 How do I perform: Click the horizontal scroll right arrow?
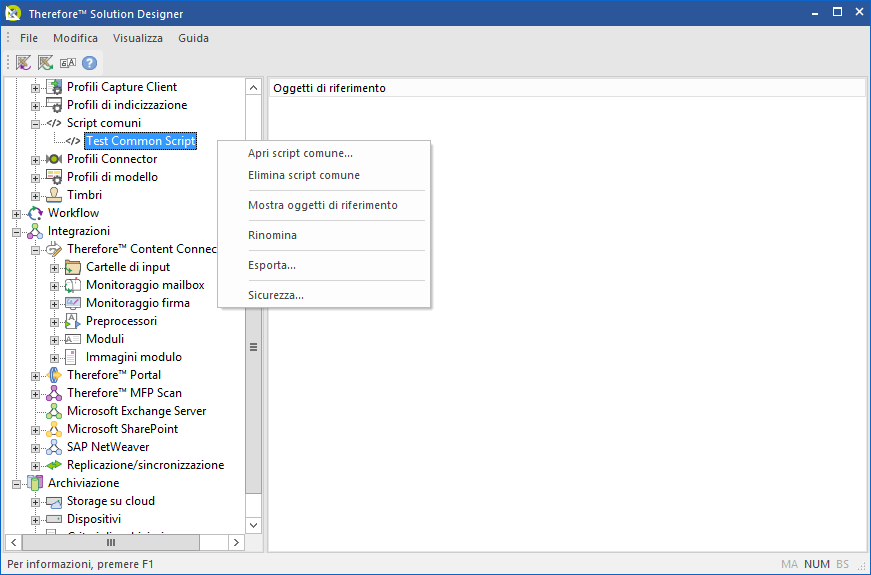[x=236, y=542]
